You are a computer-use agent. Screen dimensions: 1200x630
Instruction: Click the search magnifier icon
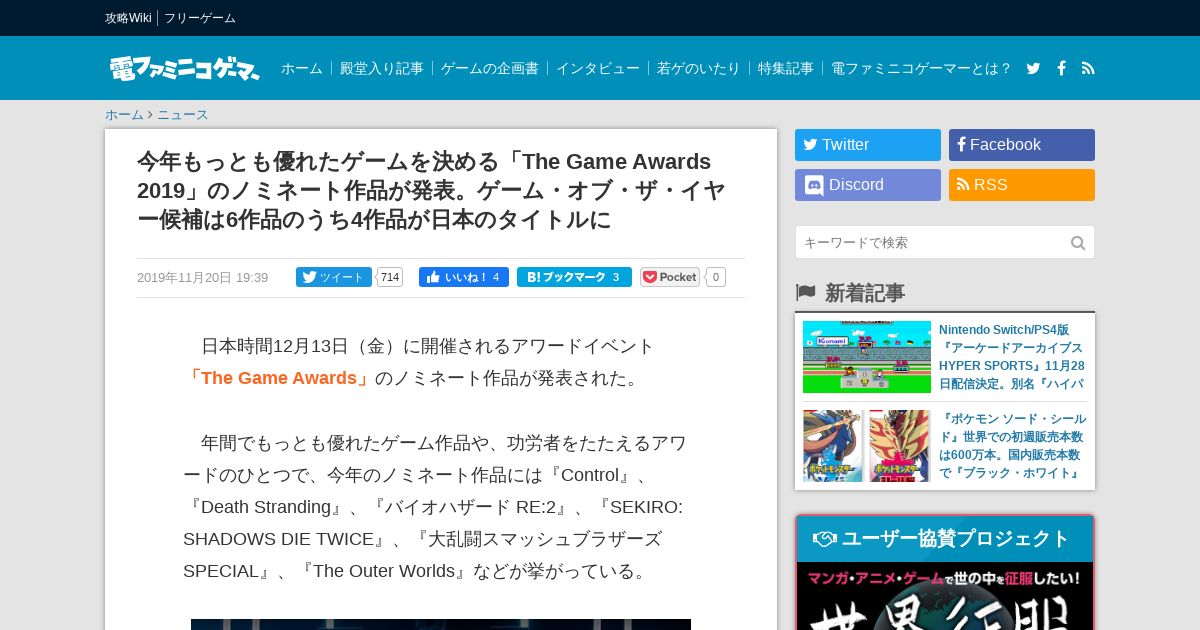point(1078,243)
